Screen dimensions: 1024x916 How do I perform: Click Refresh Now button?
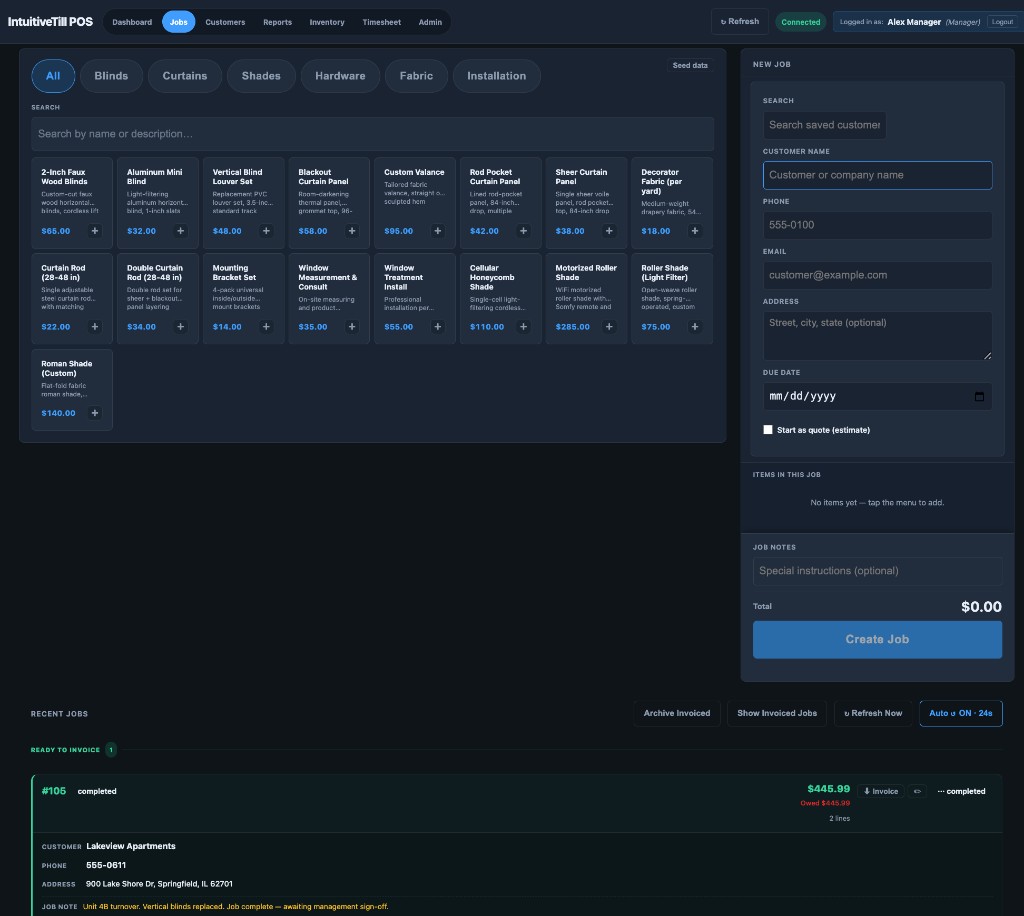click(872, 713)
